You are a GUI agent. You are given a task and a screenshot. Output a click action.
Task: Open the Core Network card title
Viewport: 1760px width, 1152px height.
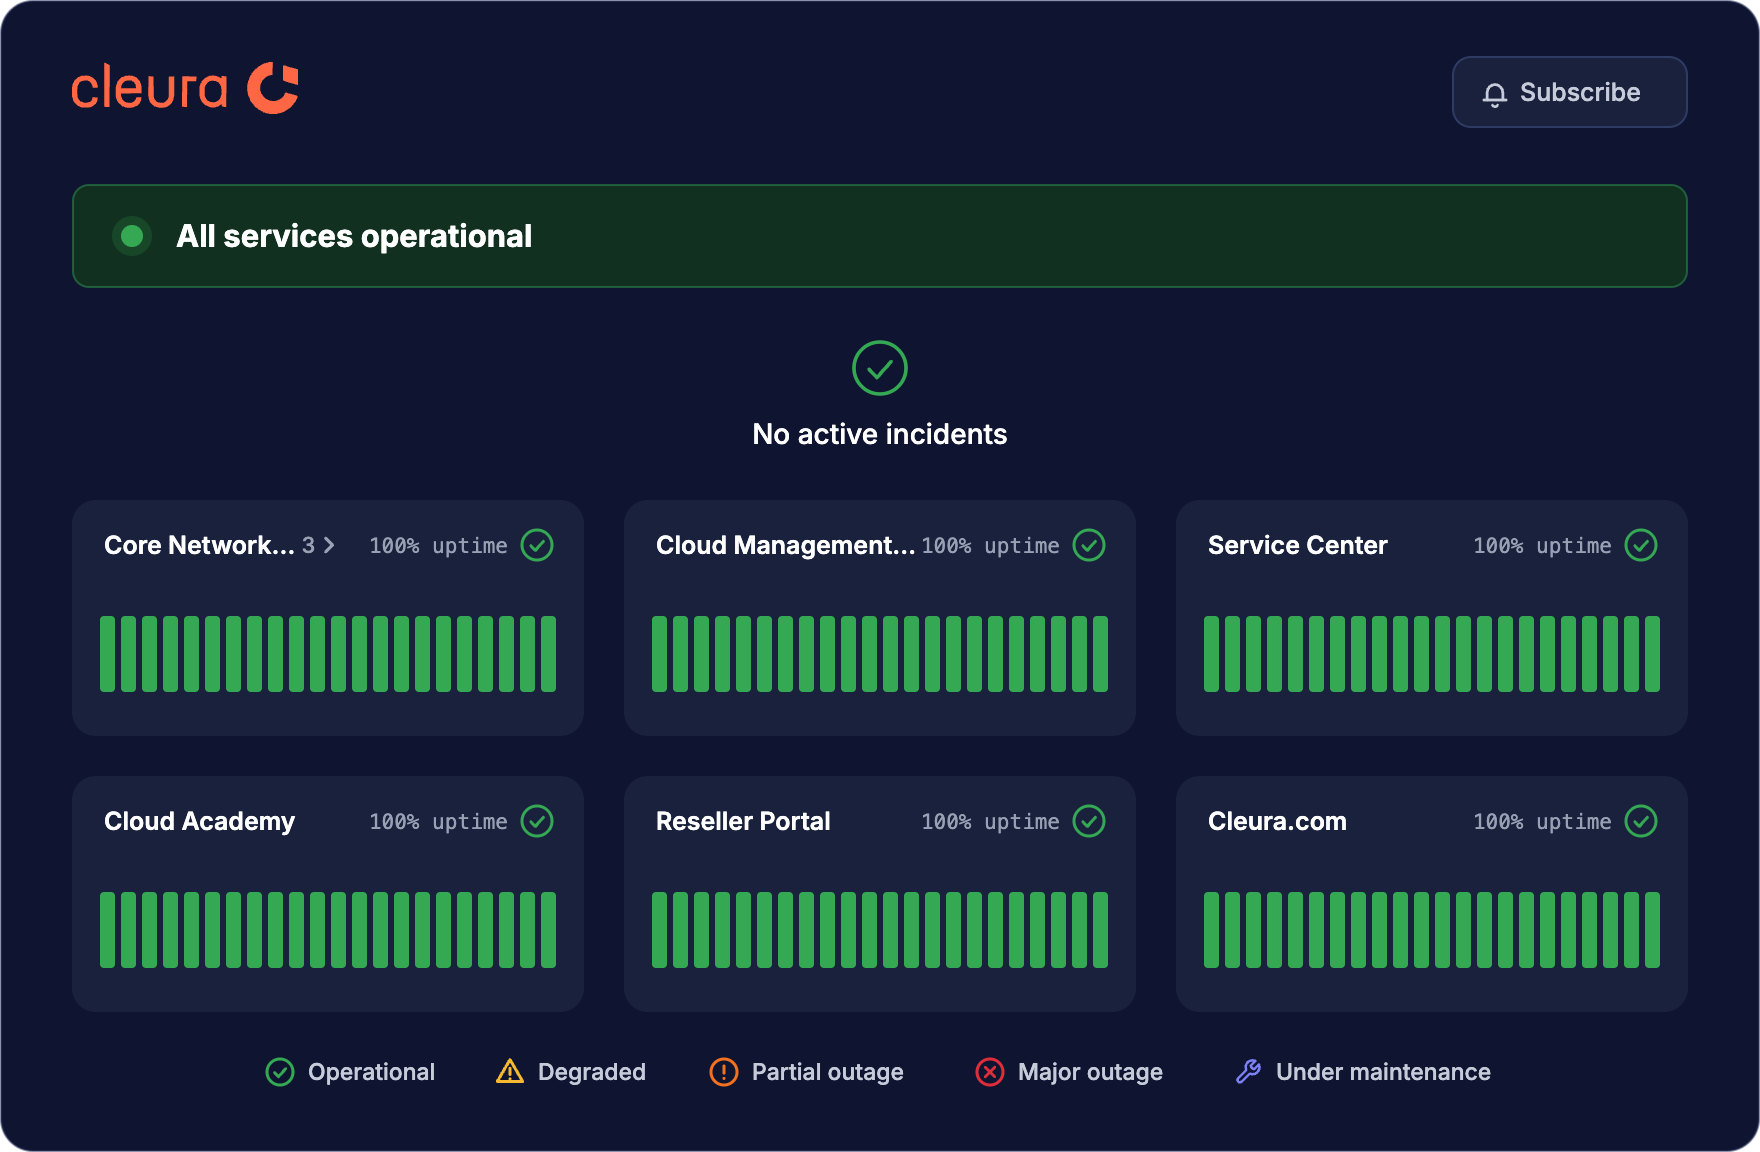199,545
